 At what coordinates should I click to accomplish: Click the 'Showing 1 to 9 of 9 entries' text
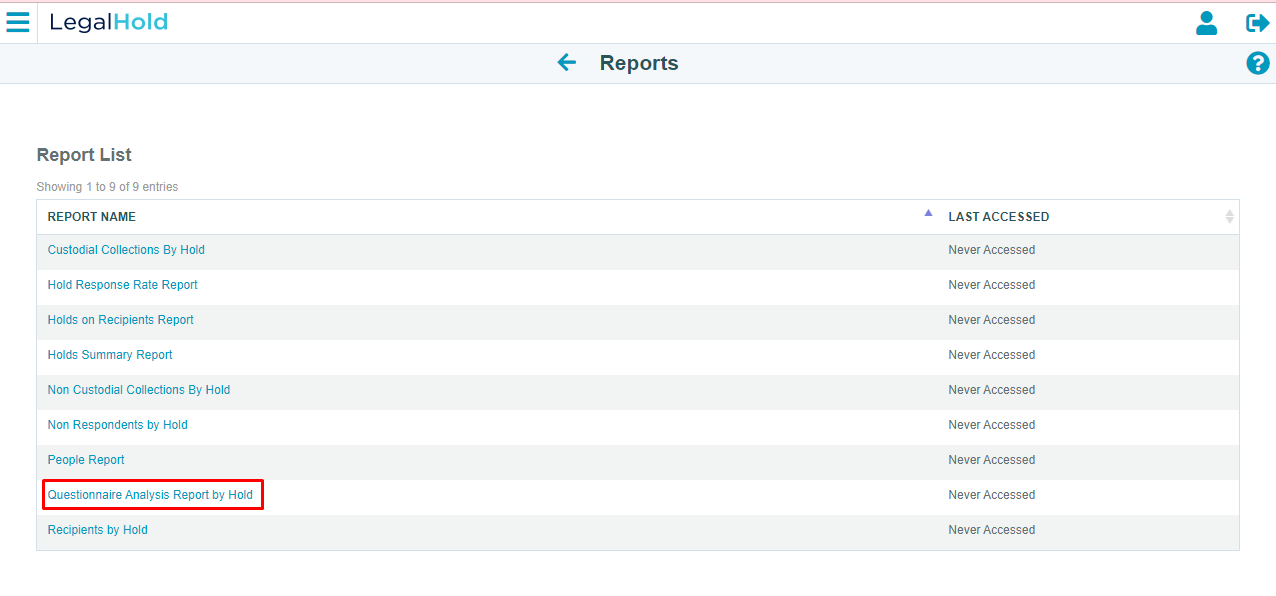point(107,187)
